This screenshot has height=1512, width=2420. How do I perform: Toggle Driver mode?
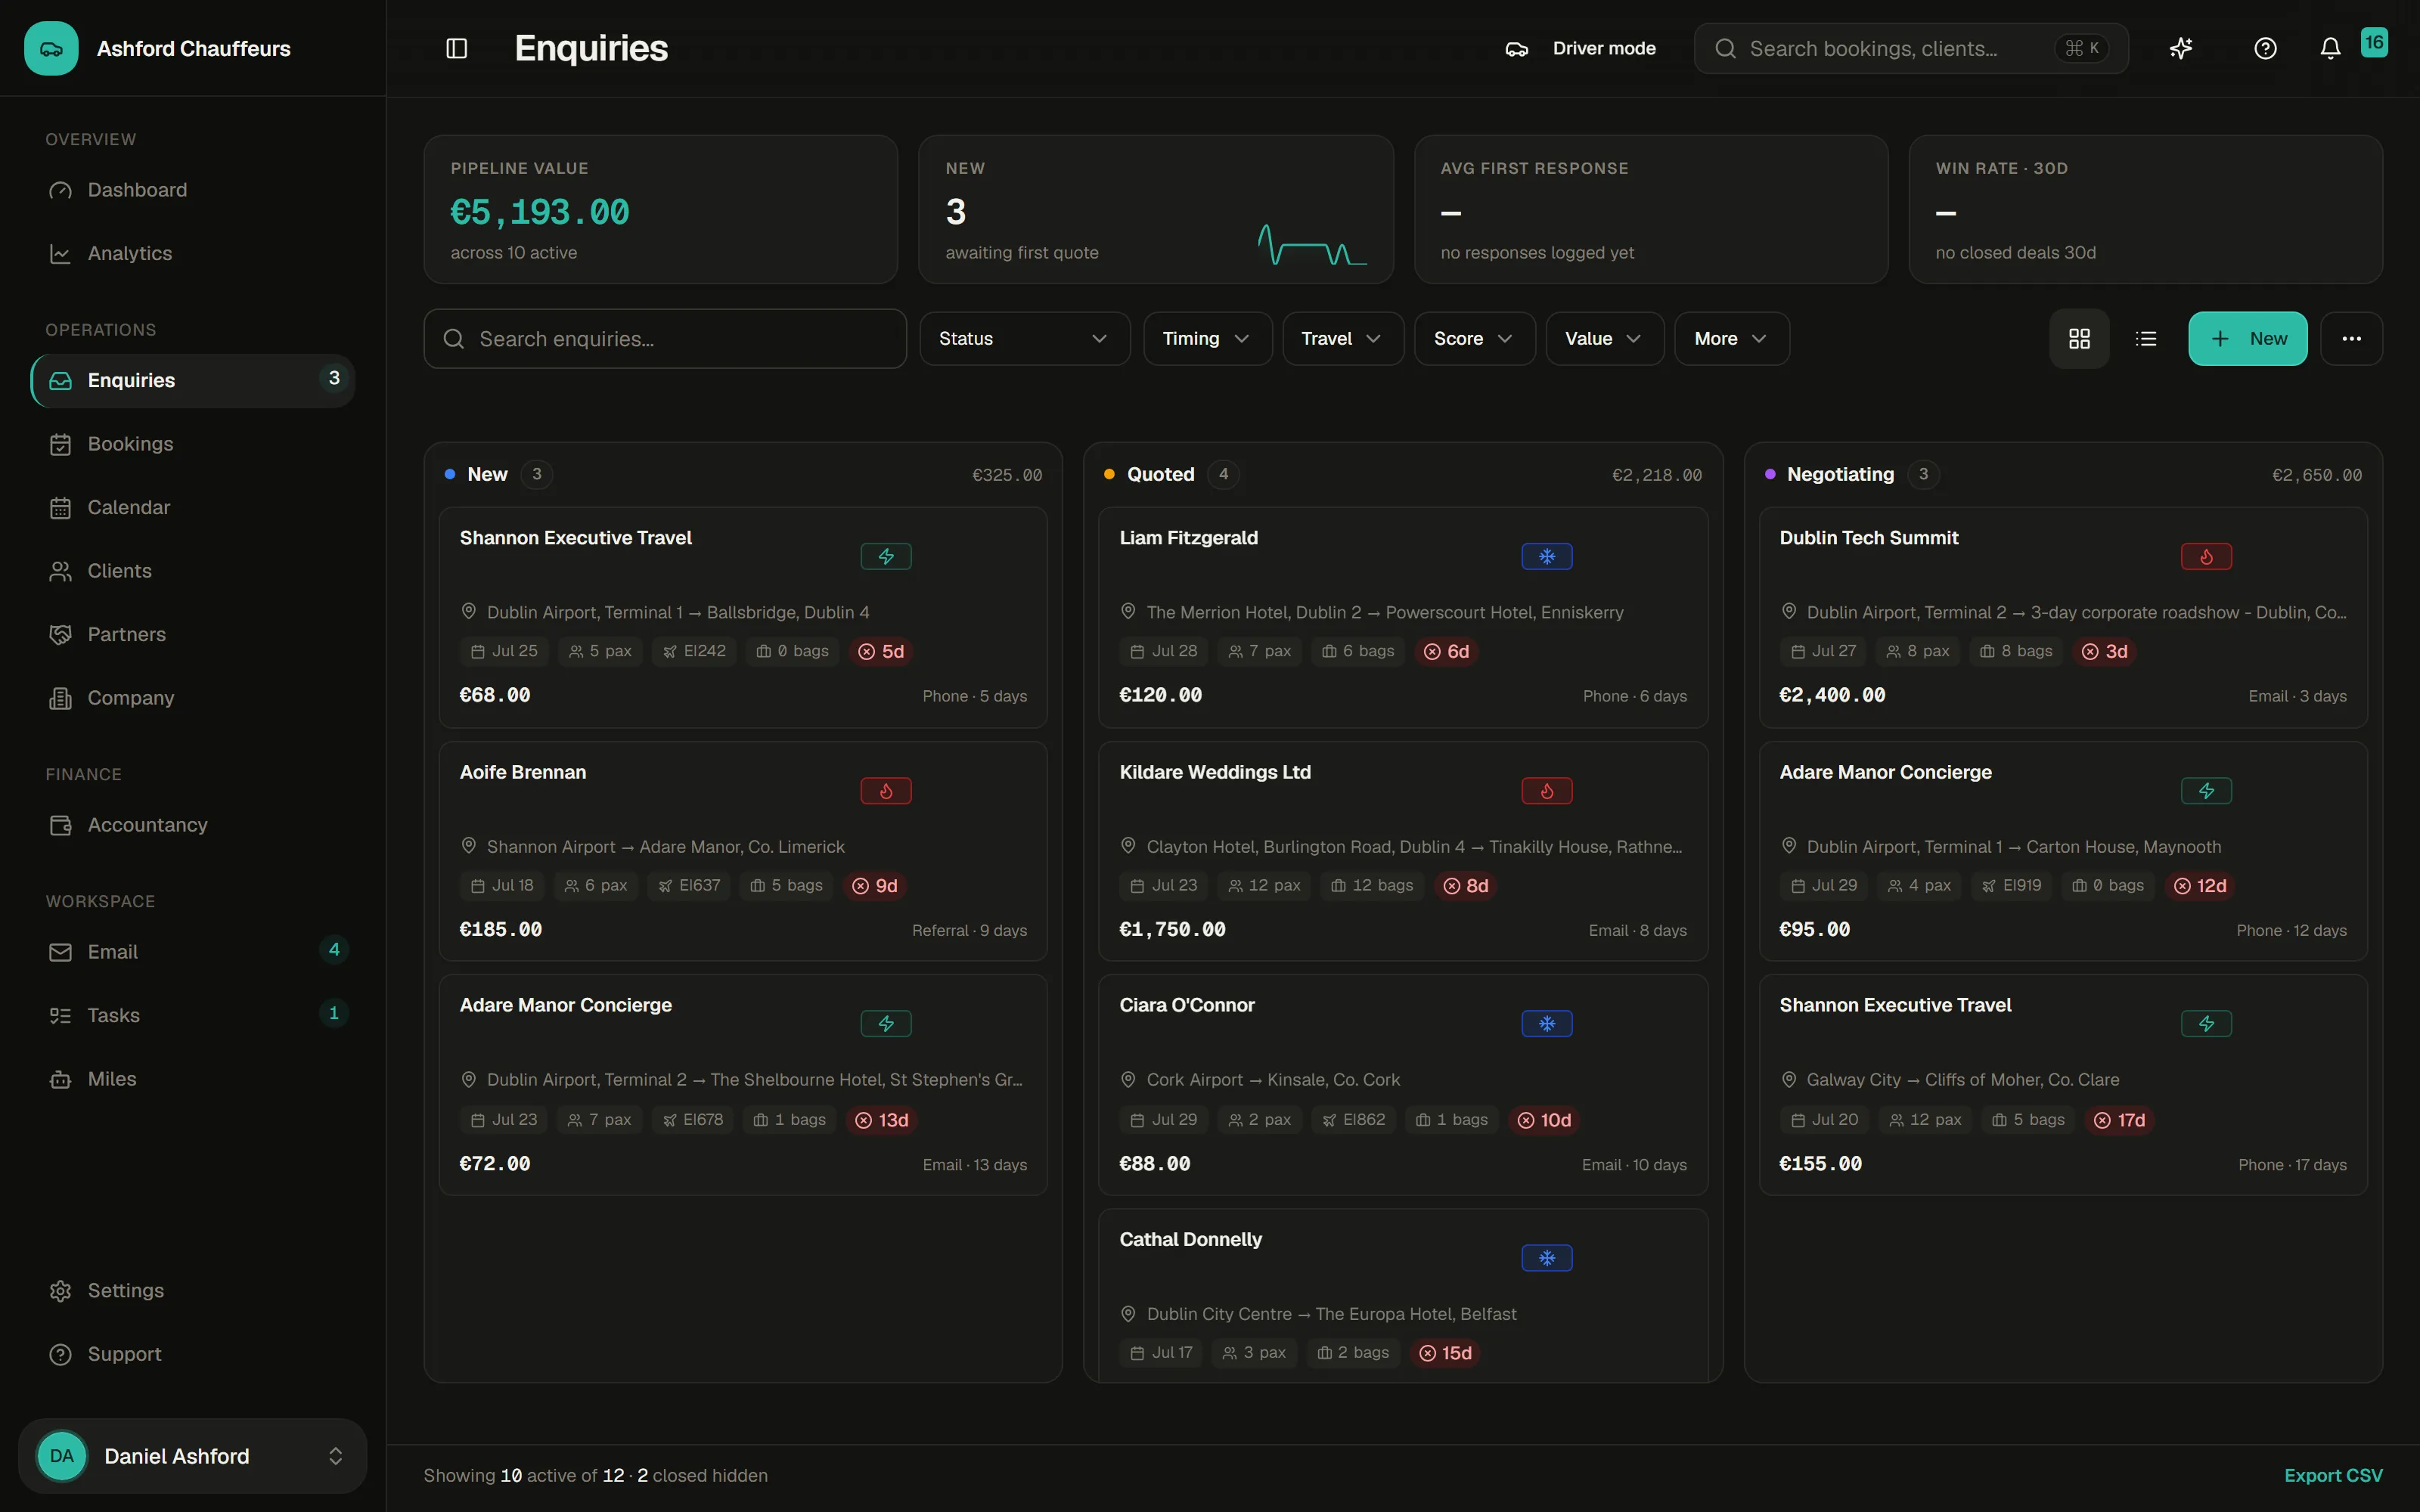1580,48
